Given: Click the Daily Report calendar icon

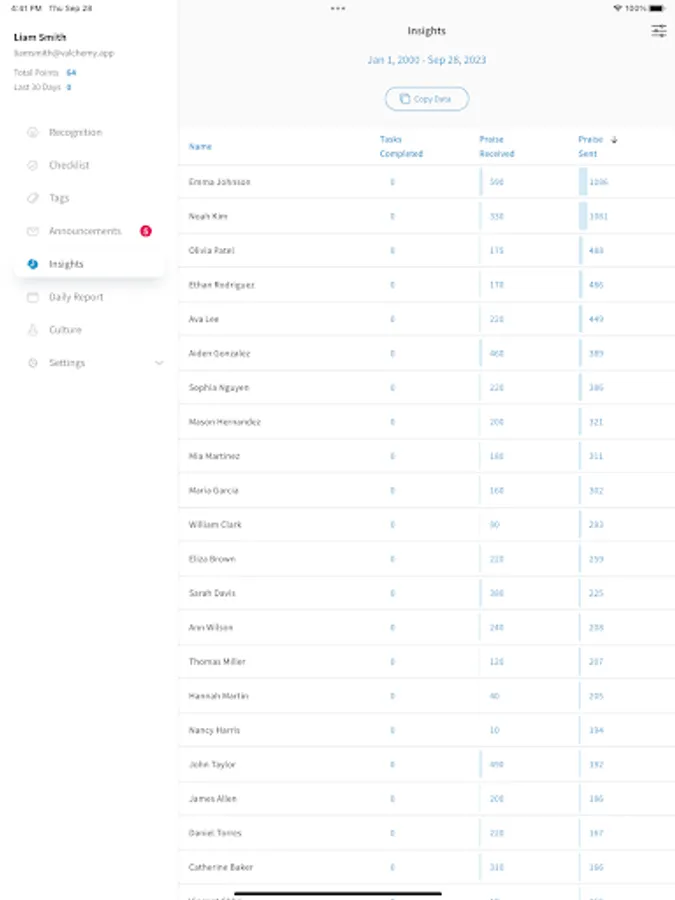Looking at the screenshot, I should [33, 297].
